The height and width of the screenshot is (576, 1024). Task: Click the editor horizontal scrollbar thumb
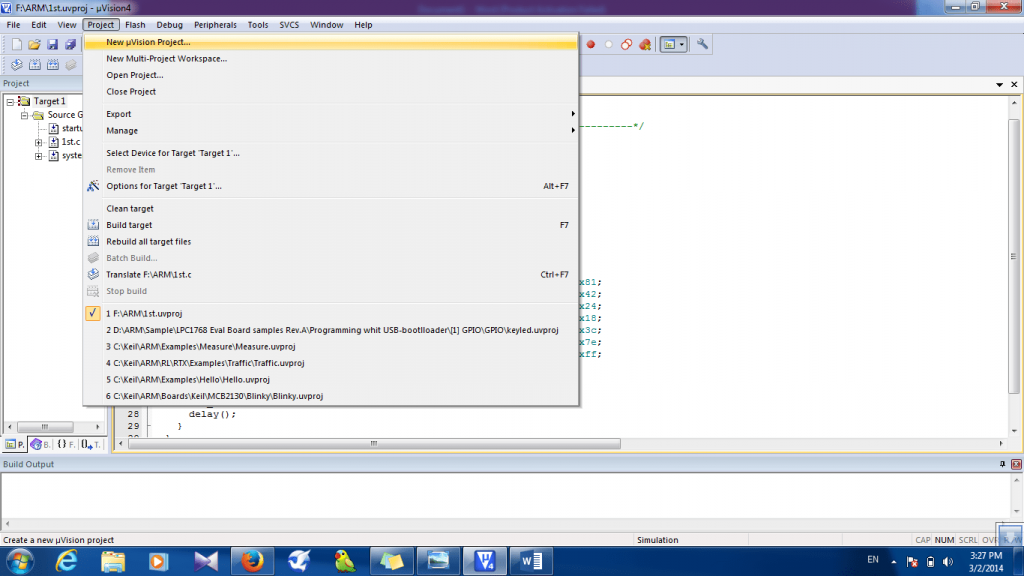374,443
